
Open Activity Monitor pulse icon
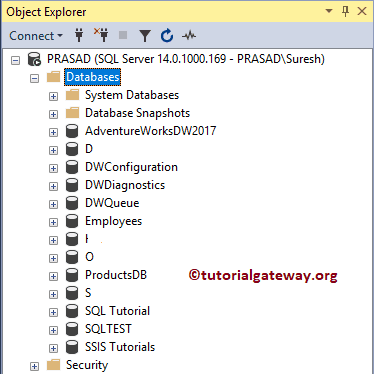click(189, 35)
